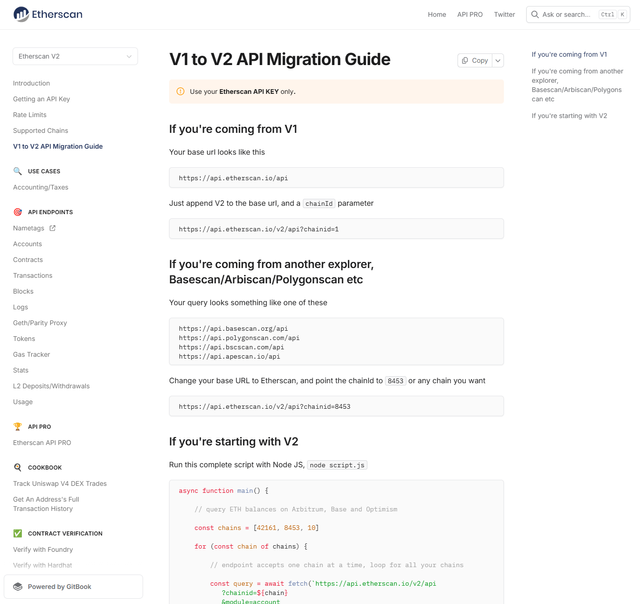The height and width of the screenshot is (604, 640).
Task: Click the inline '8453' code tag
Action: [395, 381]
